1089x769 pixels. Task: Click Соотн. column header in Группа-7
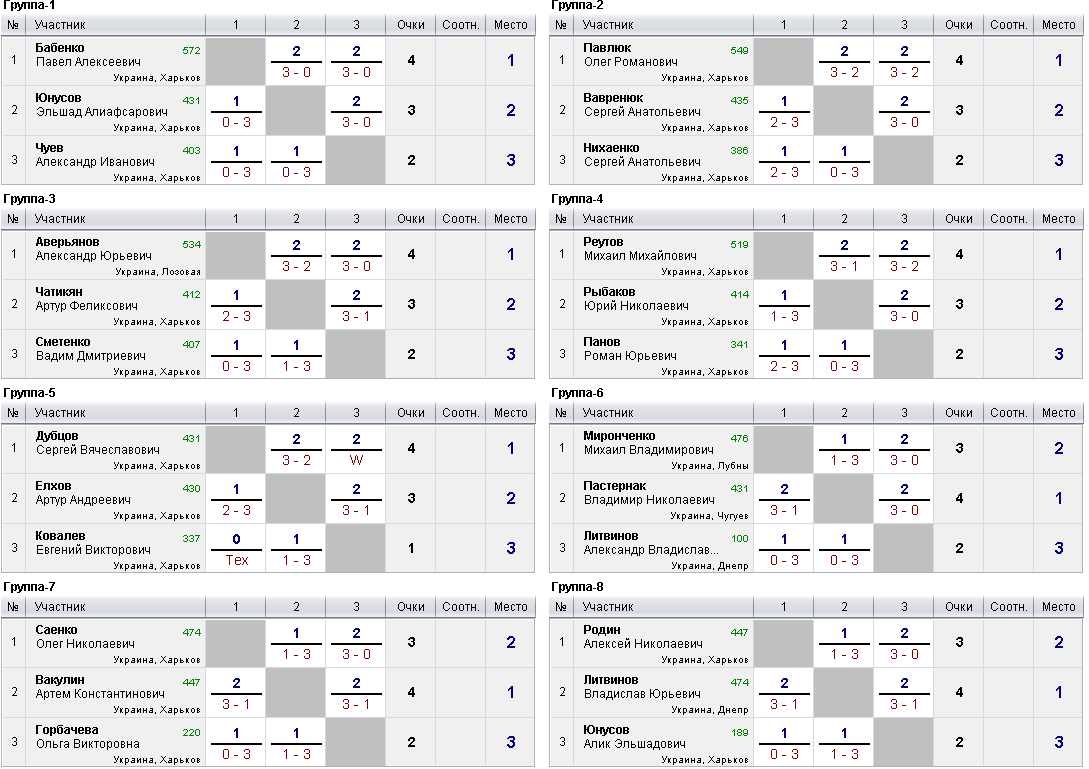click(460, 606)
